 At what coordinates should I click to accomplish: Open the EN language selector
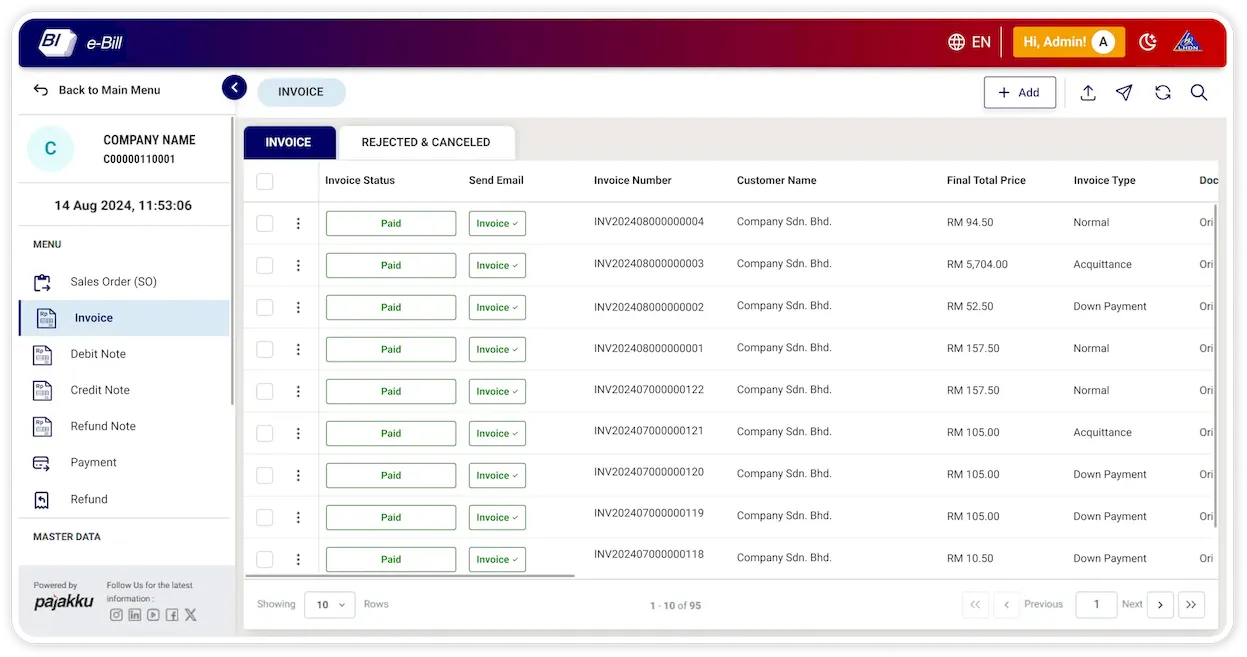(x=969, y=42)
